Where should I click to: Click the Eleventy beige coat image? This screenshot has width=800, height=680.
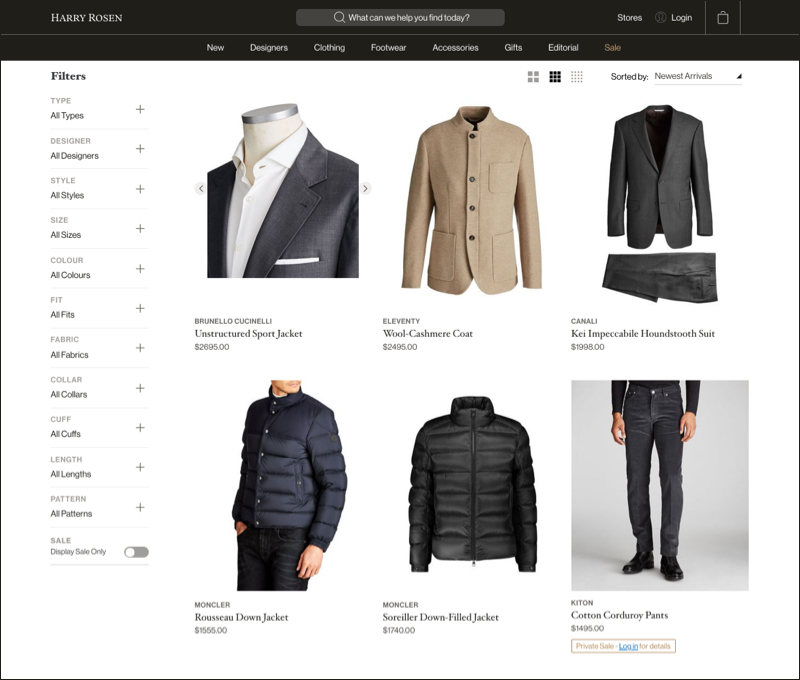point(471,201)
